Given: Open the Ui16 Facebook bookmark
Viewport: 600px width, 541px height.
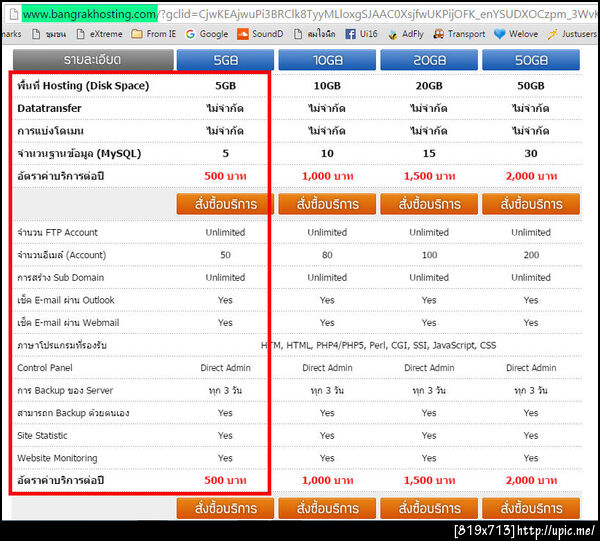Looking at the screenshot, I should click(x=361, y=34).
